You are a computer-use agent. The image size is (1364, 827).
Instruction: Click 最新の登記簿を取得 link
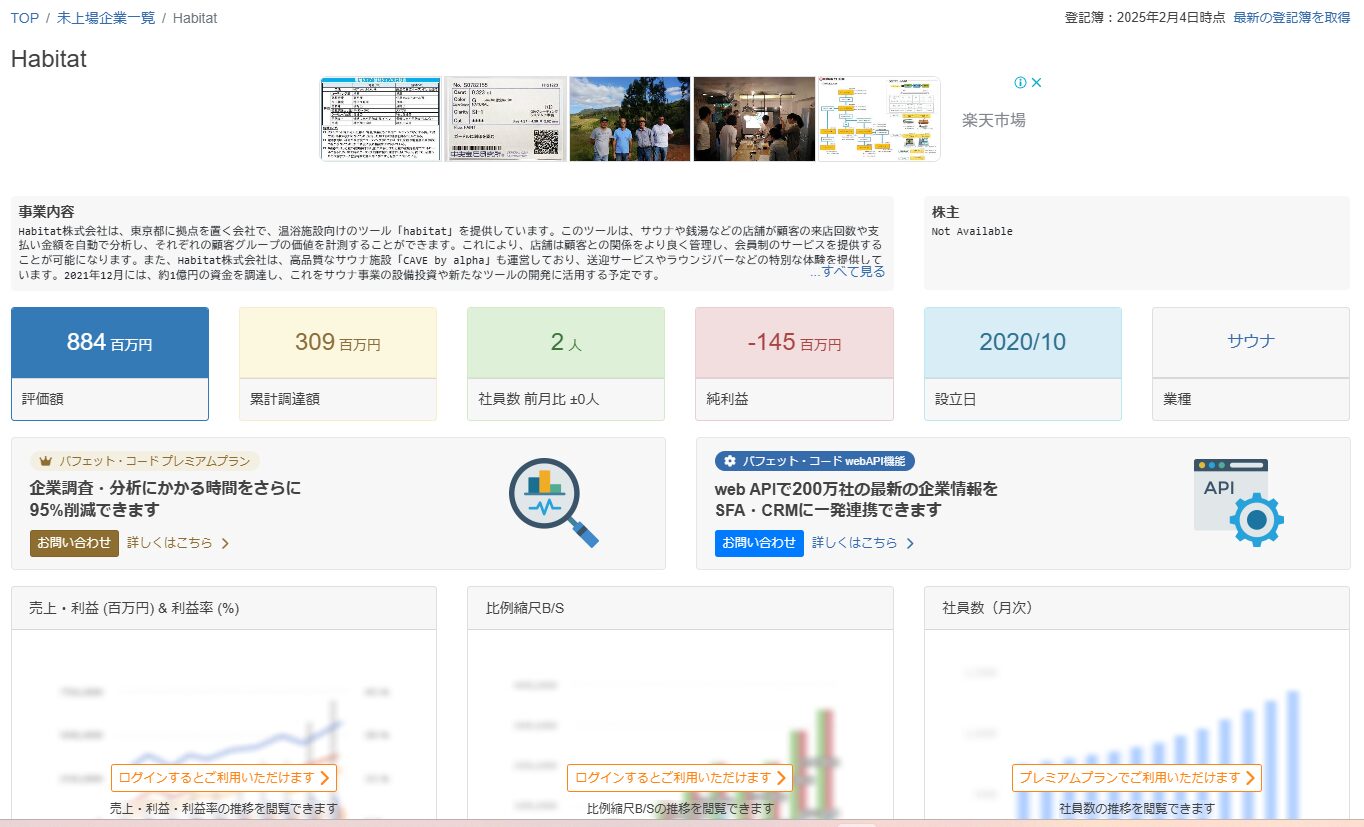1292,18
